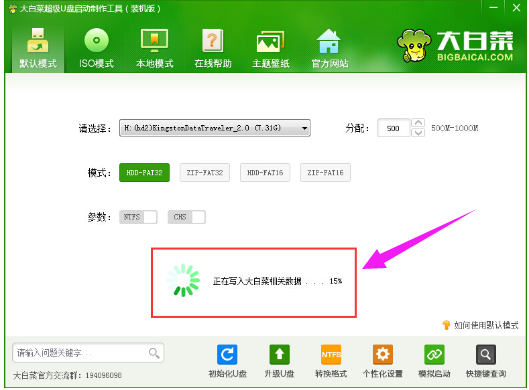Toggle the NTFS parameter switch
Viewport: 529px width, 390px height.
pos(138,217)
